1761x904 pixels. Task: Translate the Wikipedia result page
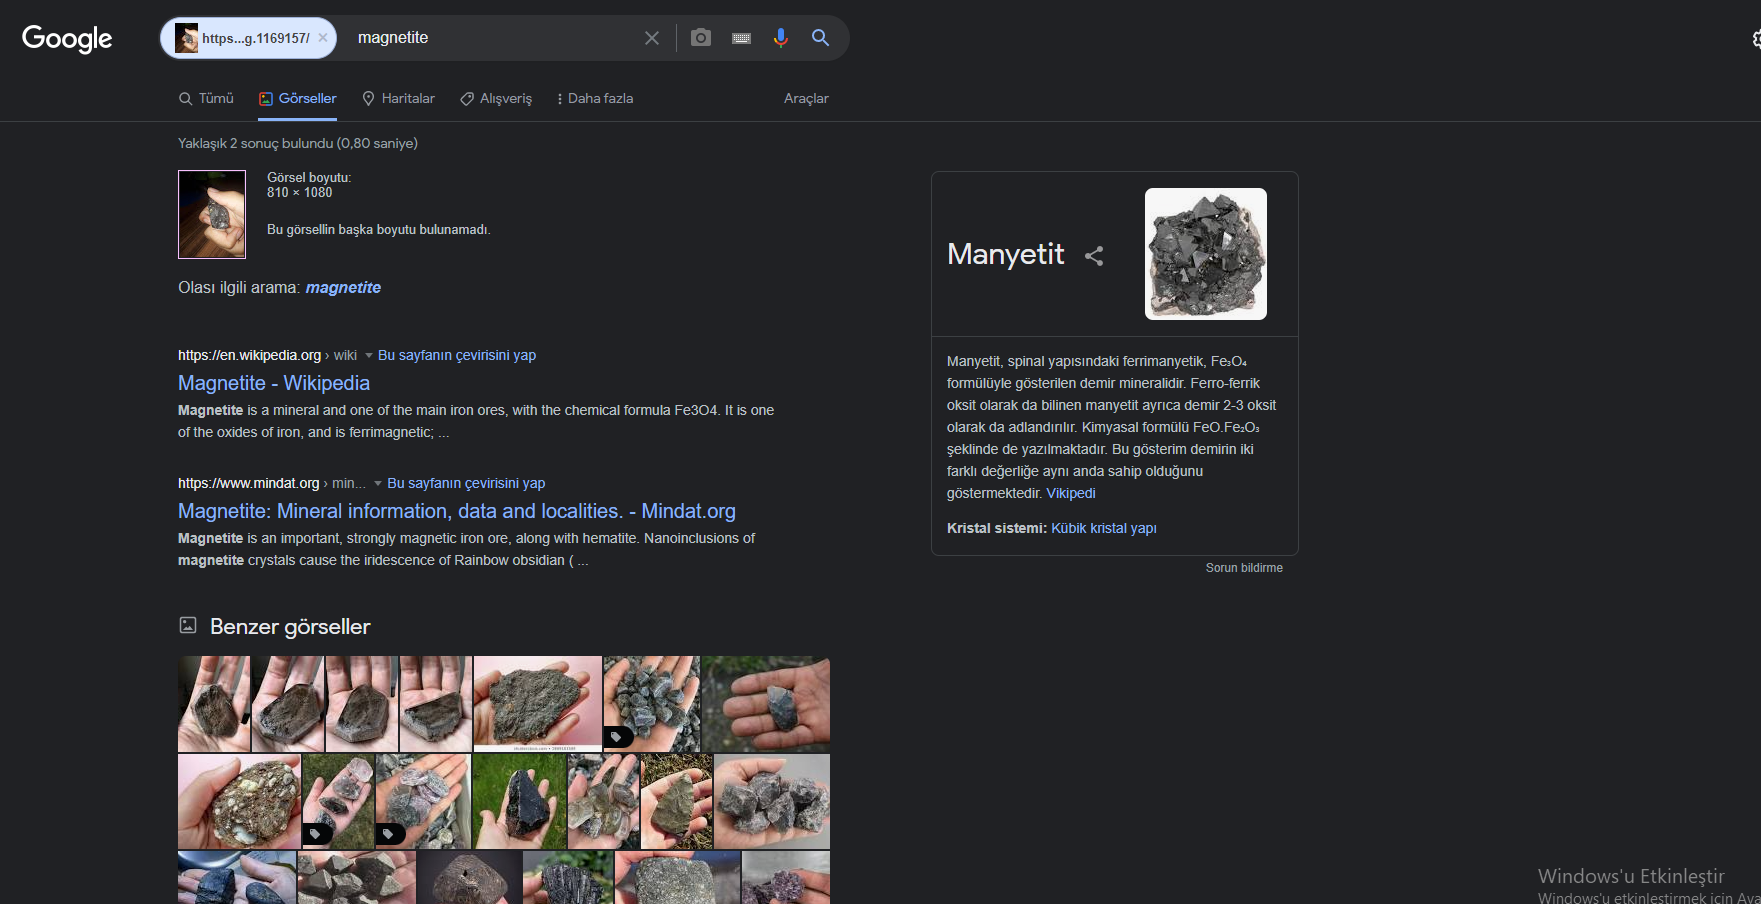(x=457, y=355)
